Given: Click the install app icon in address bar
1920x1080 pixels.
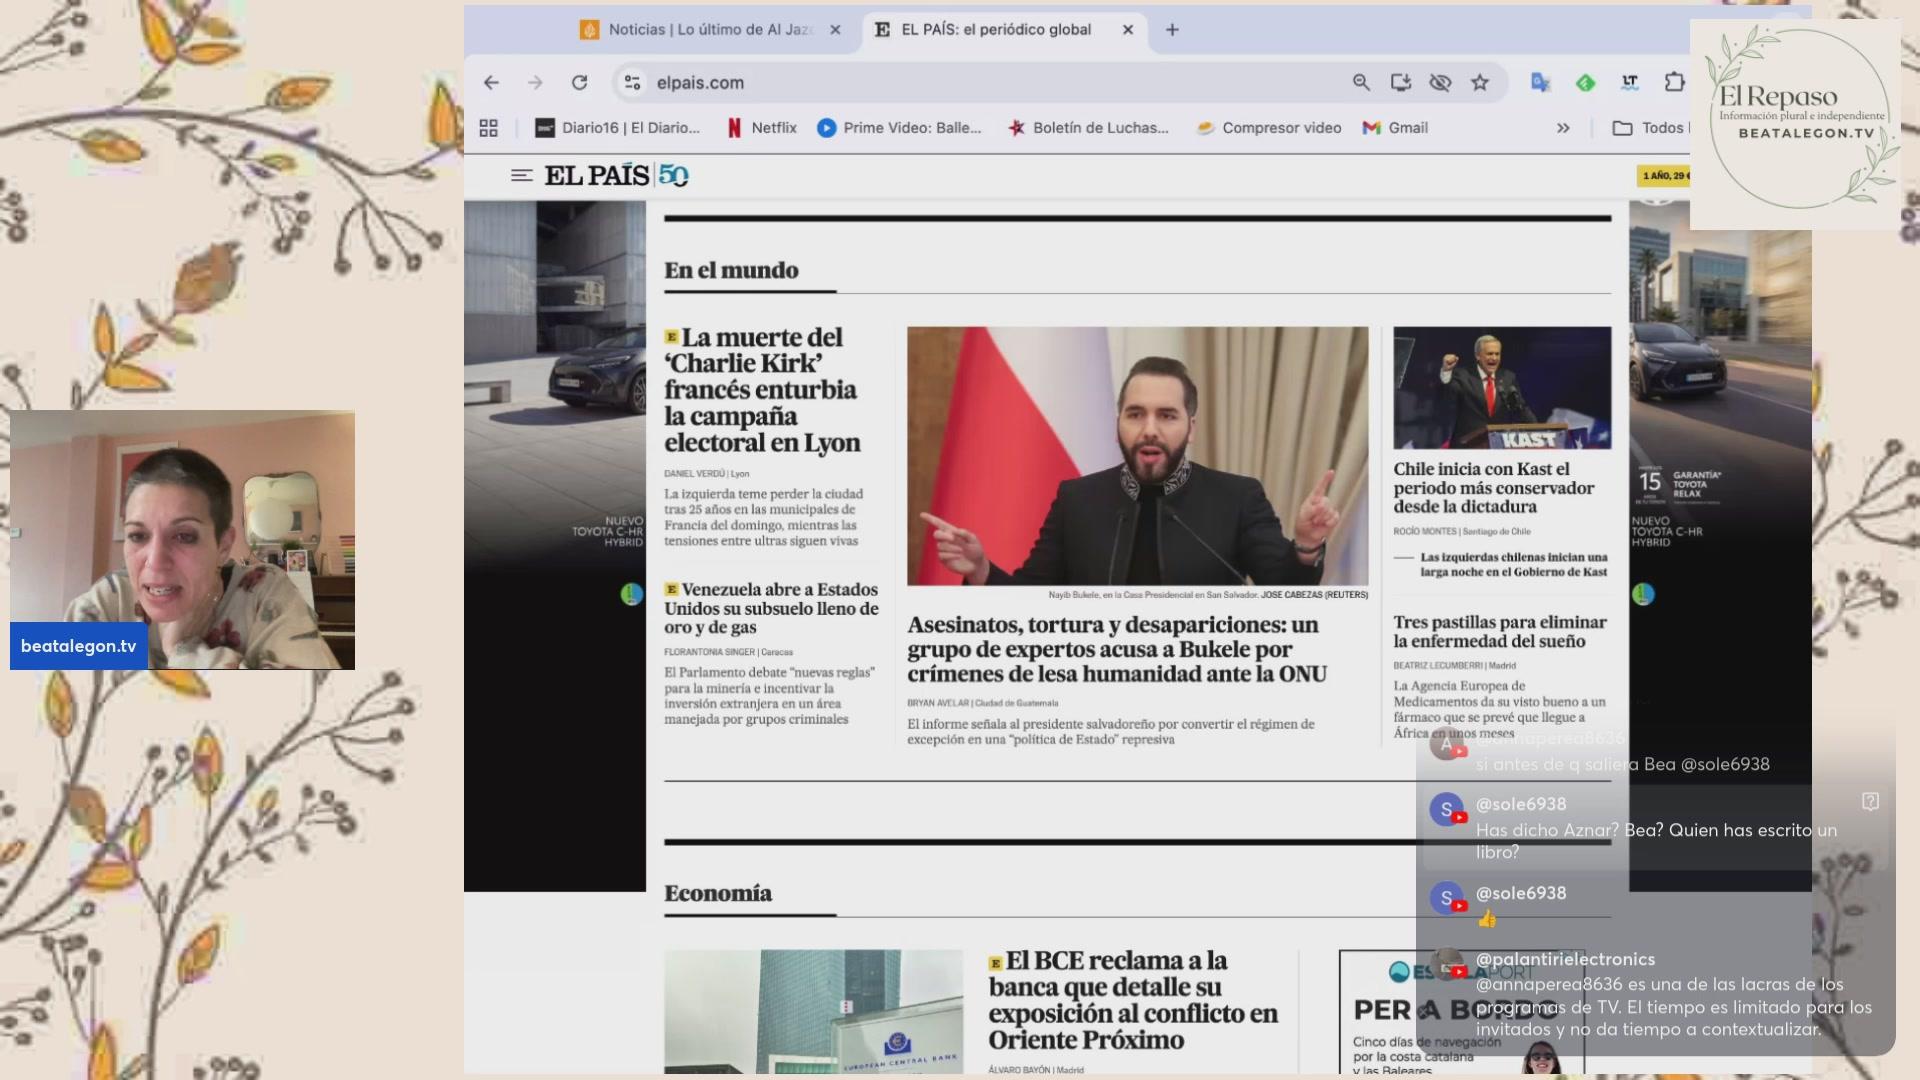Looking at the screenshot, I should pyautogui.click(x=1400, y=83).
